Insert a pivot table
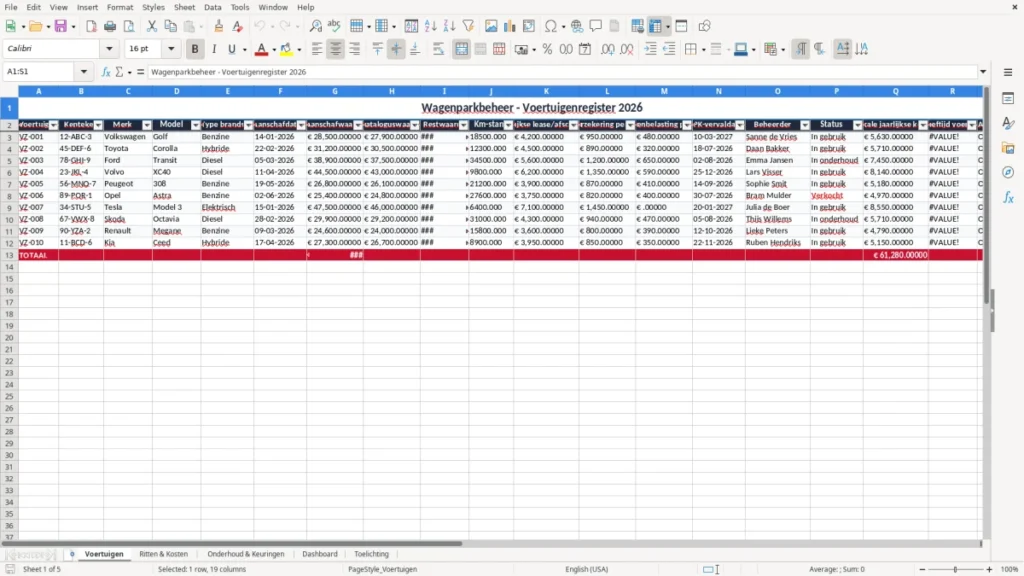The height and width of the screenshot is (576, 1024). [529, 26]
